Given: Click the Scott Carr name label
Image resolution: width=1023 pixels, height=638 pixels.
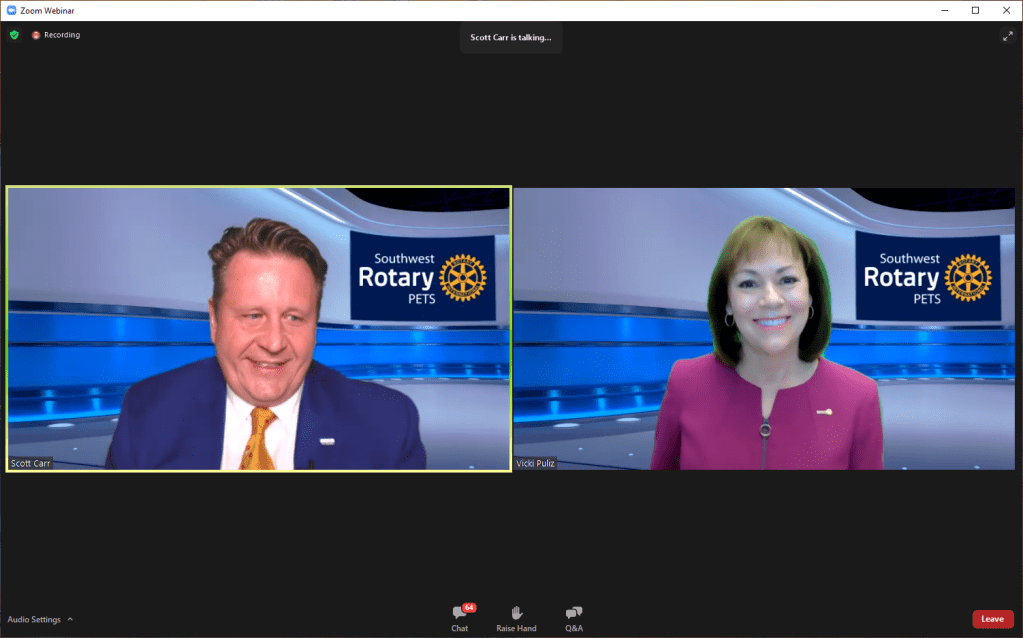Looking at the screenshot, I should point(29,464).
